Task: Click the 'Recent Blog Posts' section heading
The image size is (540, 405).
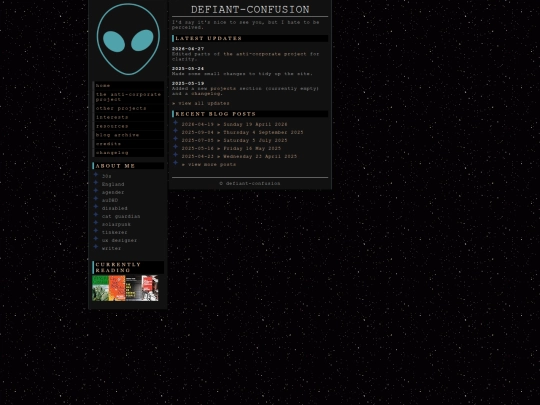Action: pyautogui.click(x=250, y=114)
